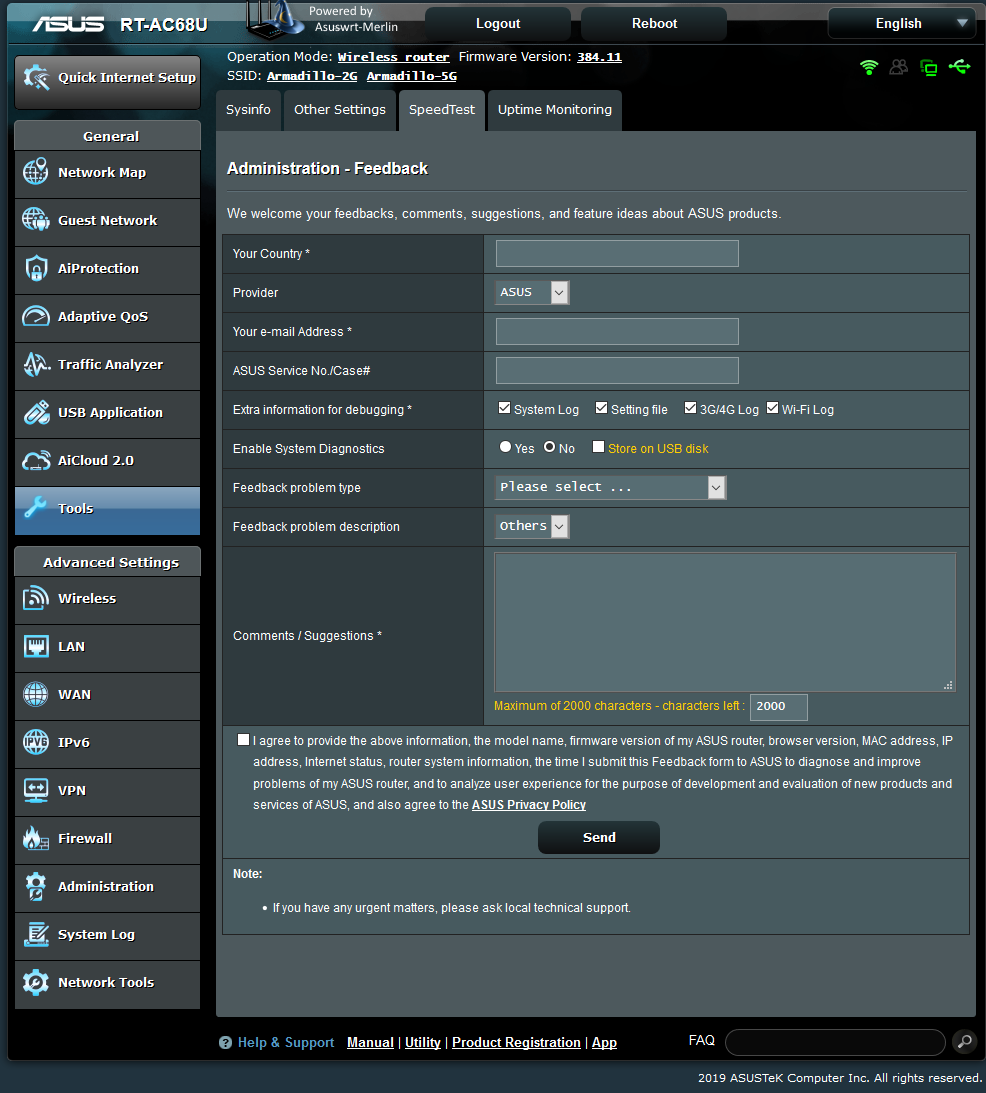
Task: Click the firmware version 384.11 link
Action: (599, 57)
